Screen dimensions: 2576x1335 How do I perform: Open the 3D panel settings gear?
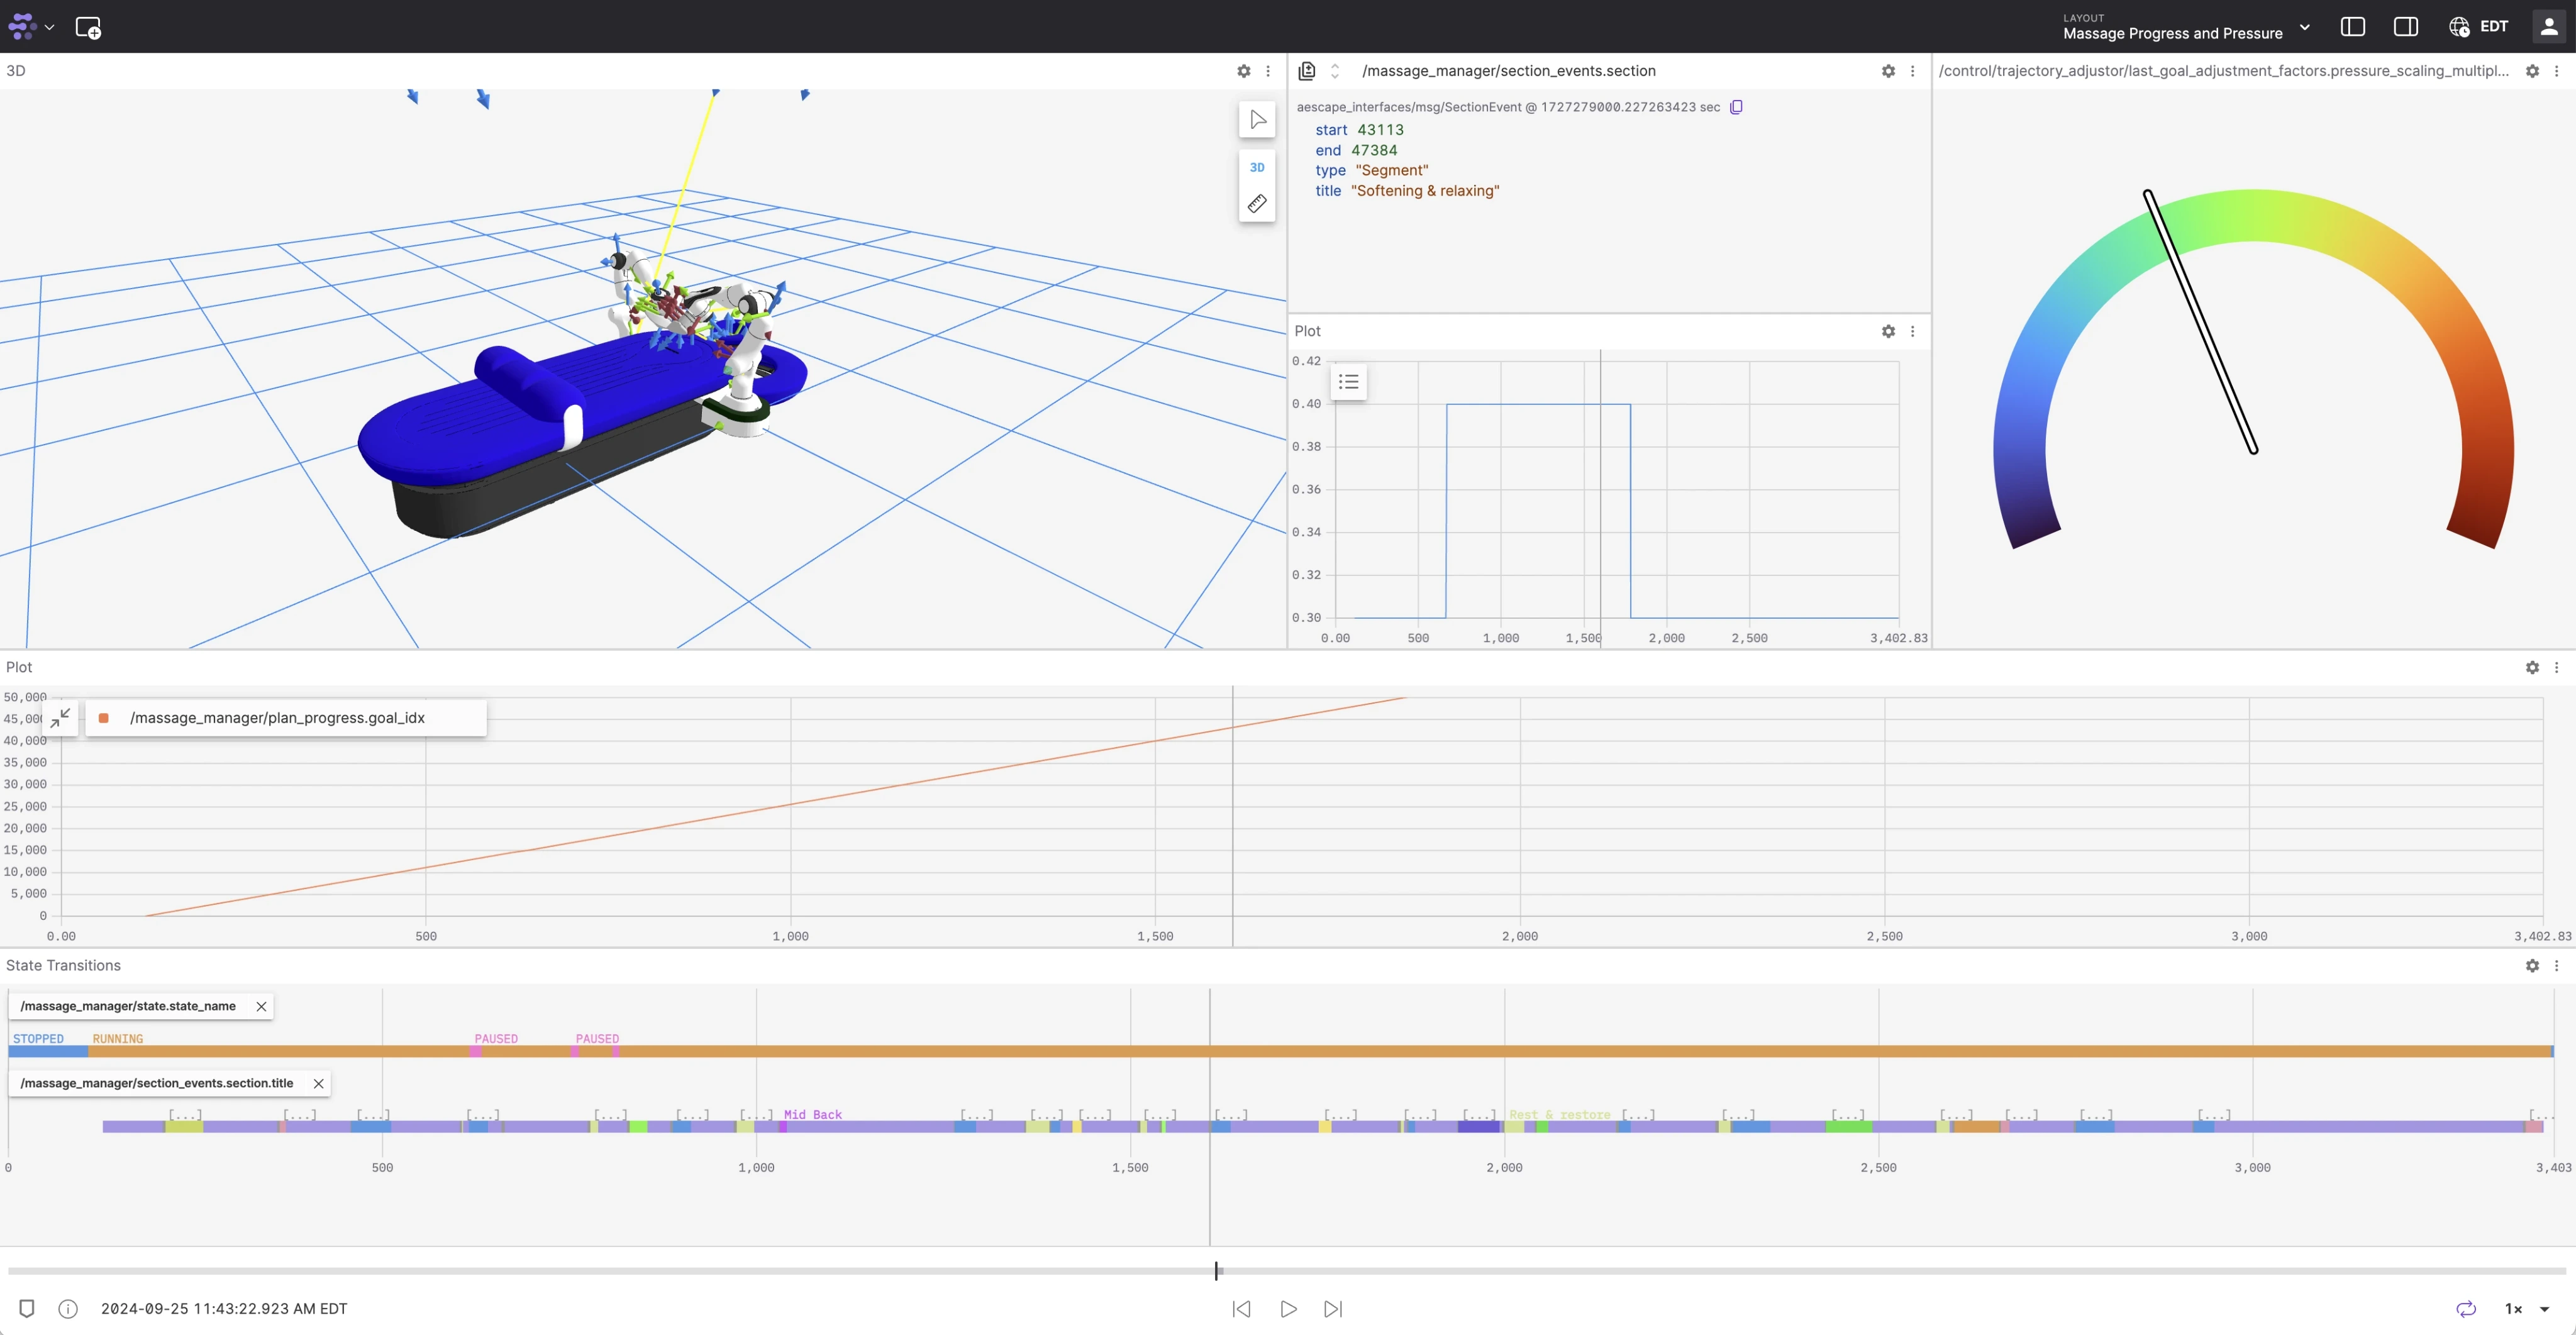[1243, 71]
